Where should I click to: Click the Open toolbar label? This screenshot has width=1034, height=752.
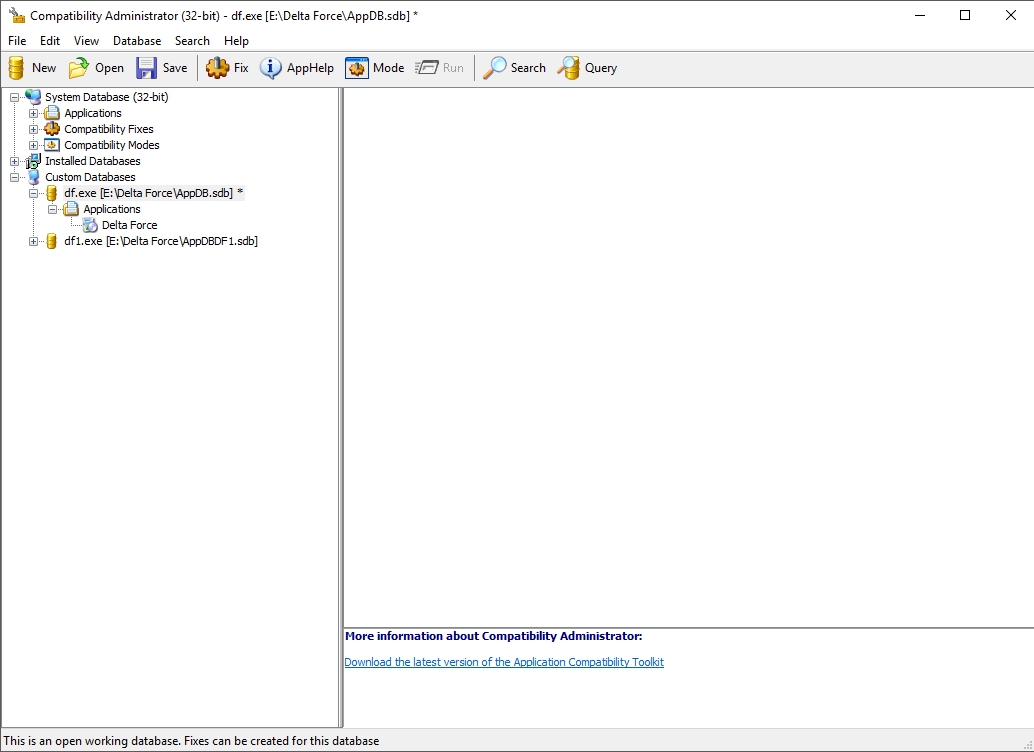coord(109,68)
